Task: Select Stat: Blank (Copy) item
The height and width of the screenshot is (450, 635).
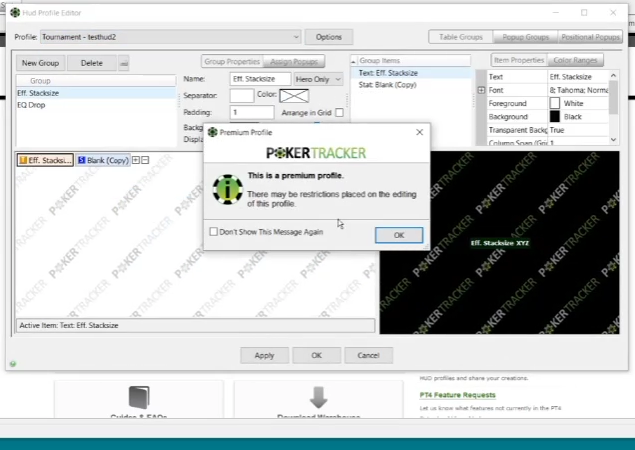Action: (x=411, y=85)
